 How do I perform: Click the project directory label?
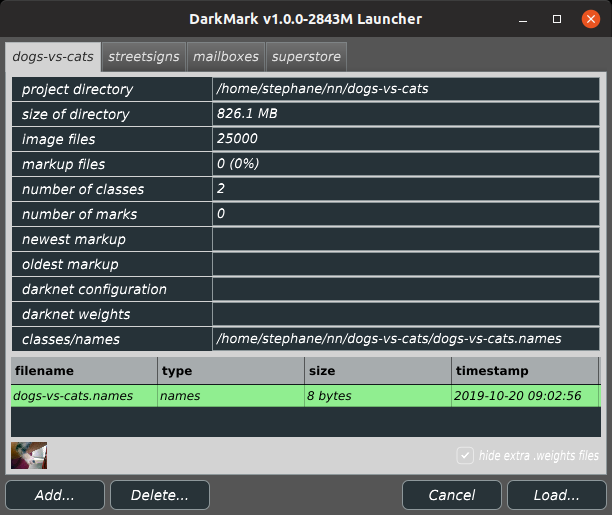pos(112,89)
